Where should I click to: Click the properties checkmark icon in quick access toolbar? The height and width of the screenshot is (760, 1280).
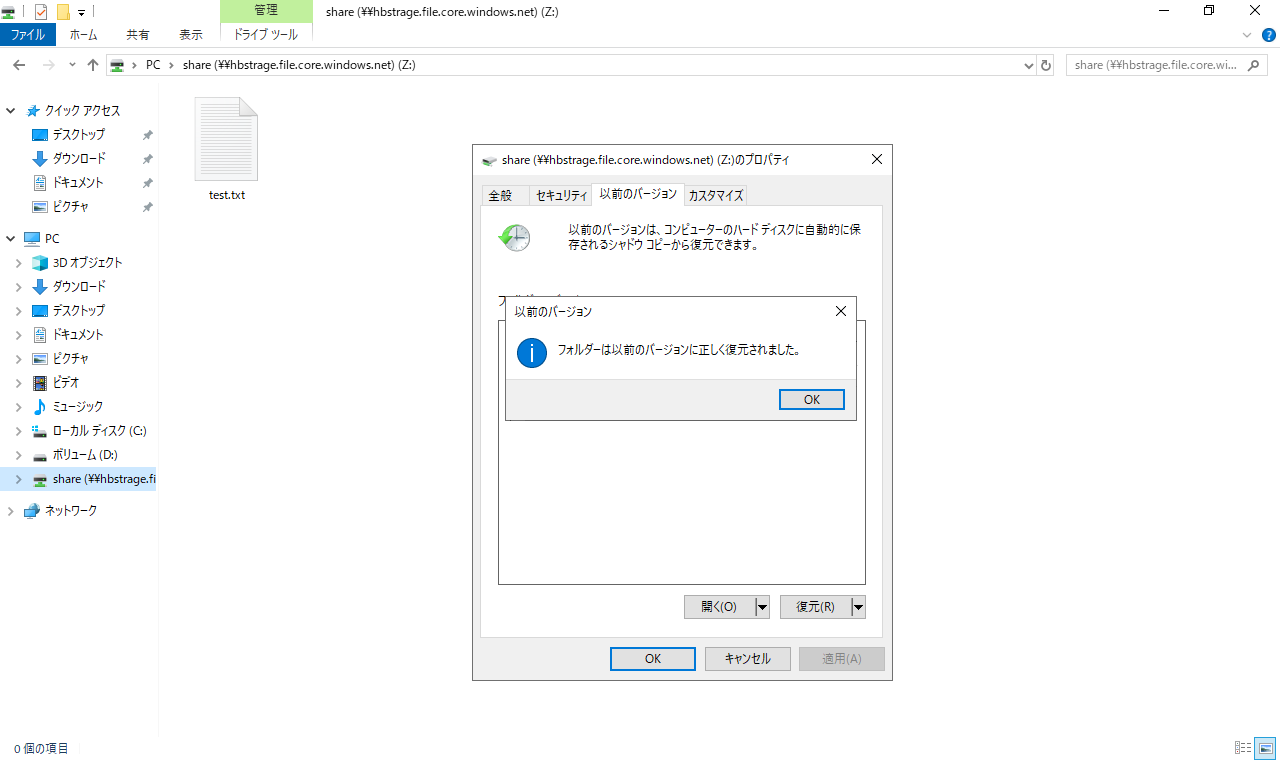click(41, 12)
